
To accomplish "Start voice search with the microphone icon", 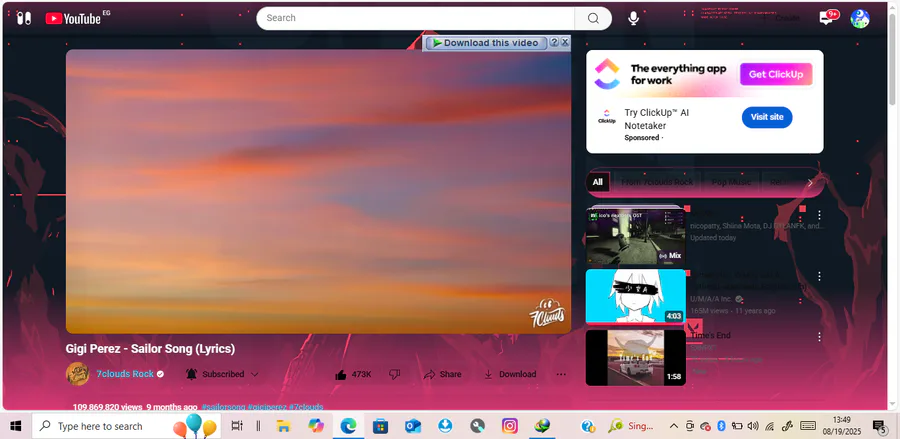I will tap(633, 18).
